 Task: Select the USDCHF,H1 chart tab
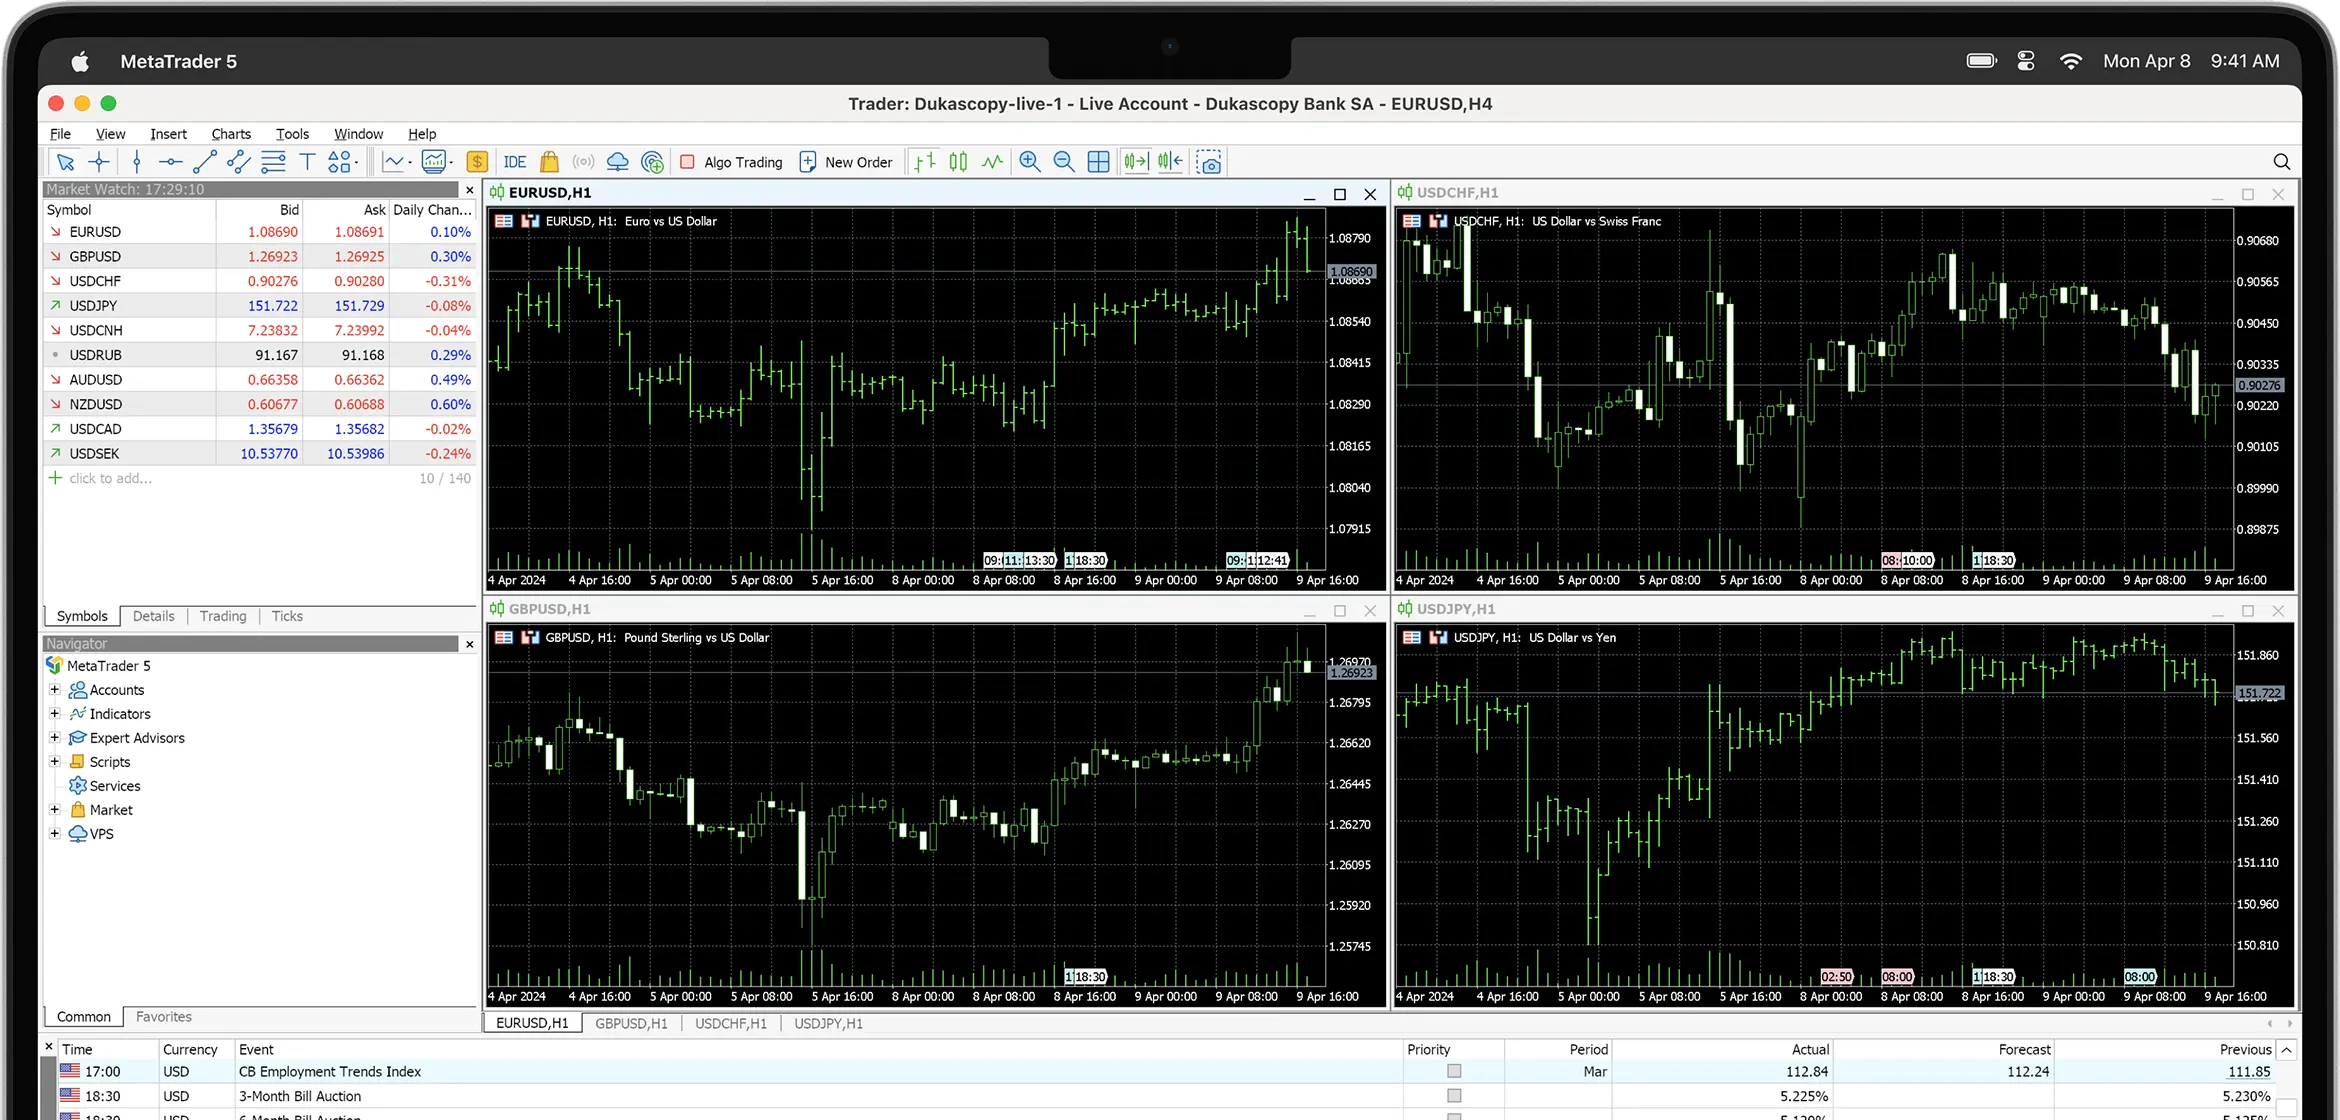pos(731,1023)
